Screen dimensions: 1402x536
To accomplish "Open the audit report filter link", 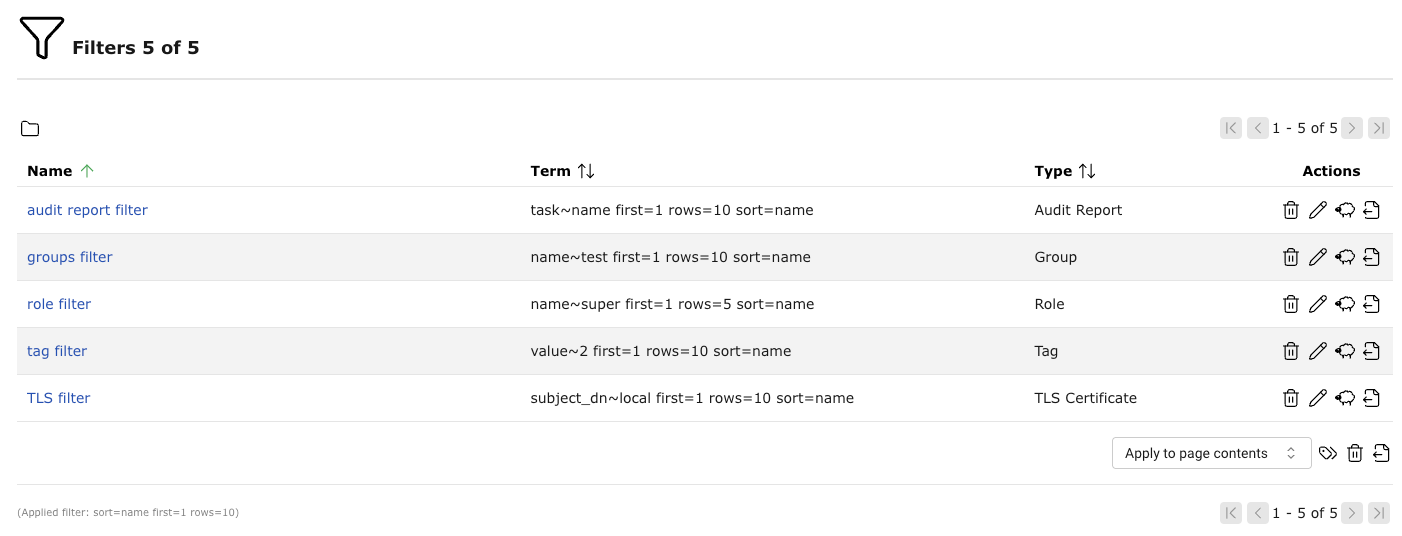I will pos(87,210).
